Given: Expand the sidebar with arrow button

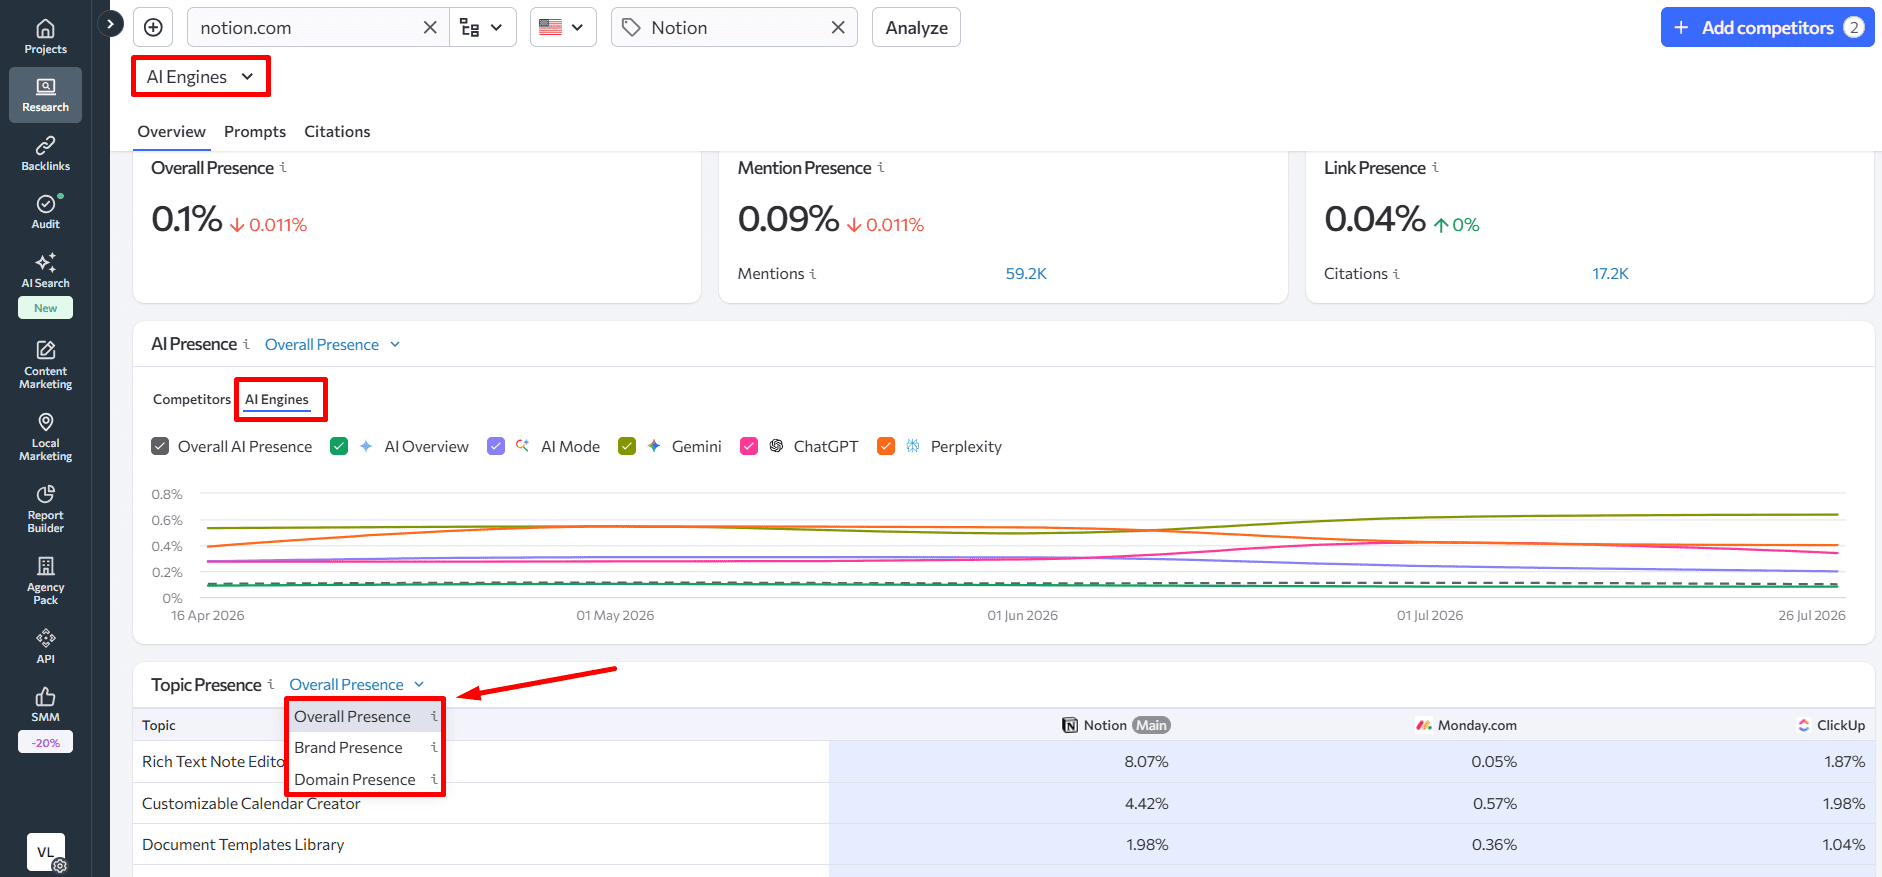Looking at the screenshot, I should [x=110, y=23].
